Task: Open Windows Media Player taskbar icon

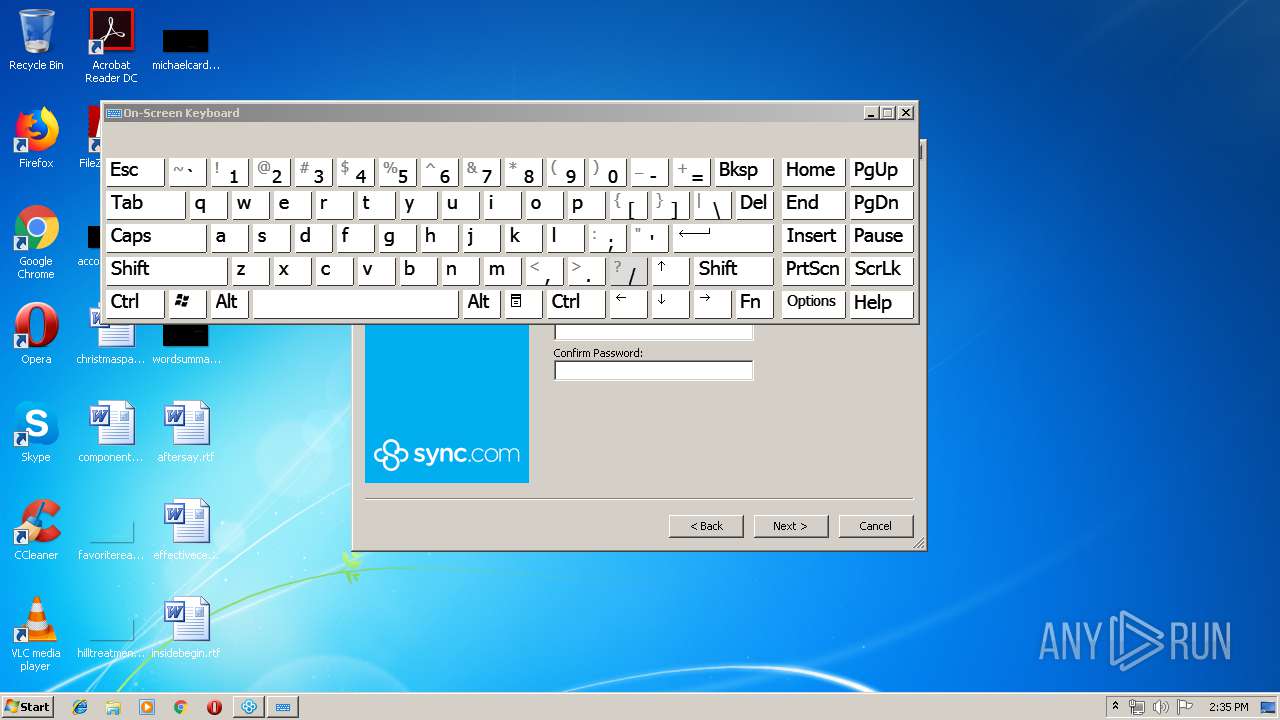Action: coord(147,707)
